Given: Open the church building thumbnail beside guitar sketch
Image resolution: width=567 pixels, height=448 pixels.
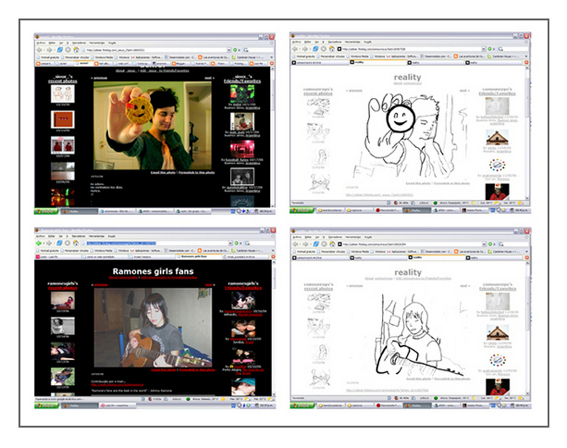Looking at the screenshot, I should pyautogui.click(x=497, y=333).
